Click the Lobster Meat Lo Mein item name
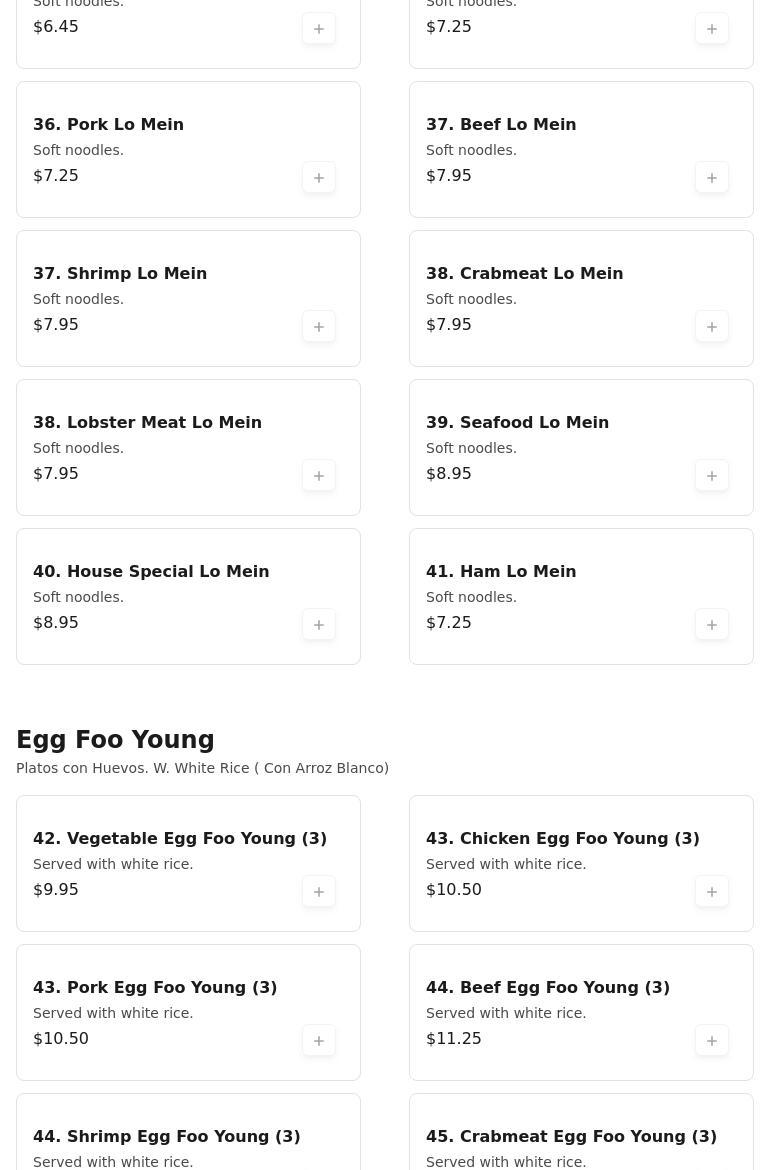This screenshot has width=770, height=1170. click(147, 422)
